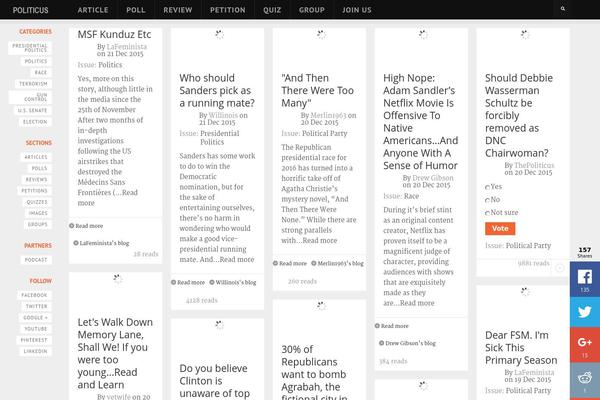
Task: Open Terrorism category in sidebar
Action: (34, 84)
